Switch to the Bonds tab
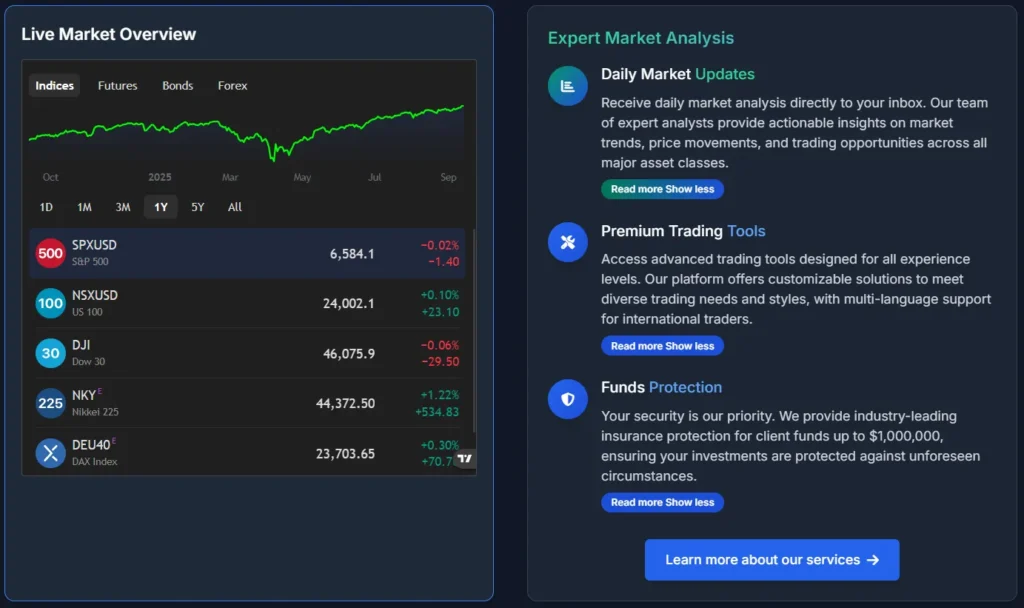This screenshot has width=1024, height=608. point(178,86)
